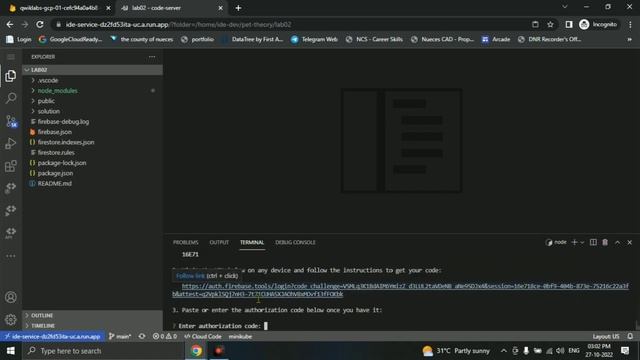
Task: Expand the public folder
Action: coord(93,101)
